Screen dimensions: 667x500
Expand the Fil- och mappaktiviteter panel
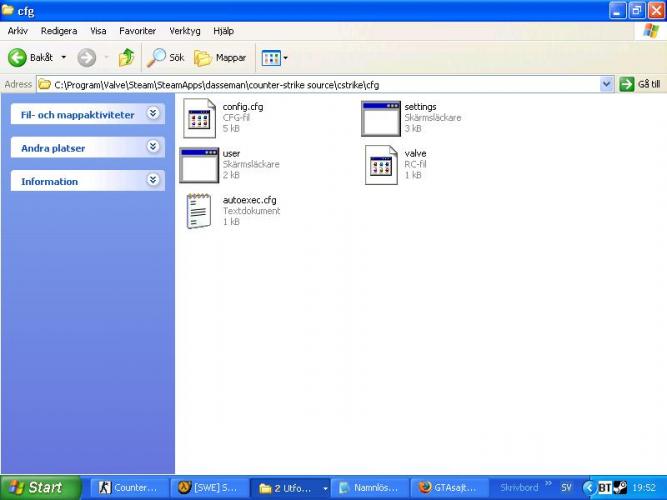(153, 114)
